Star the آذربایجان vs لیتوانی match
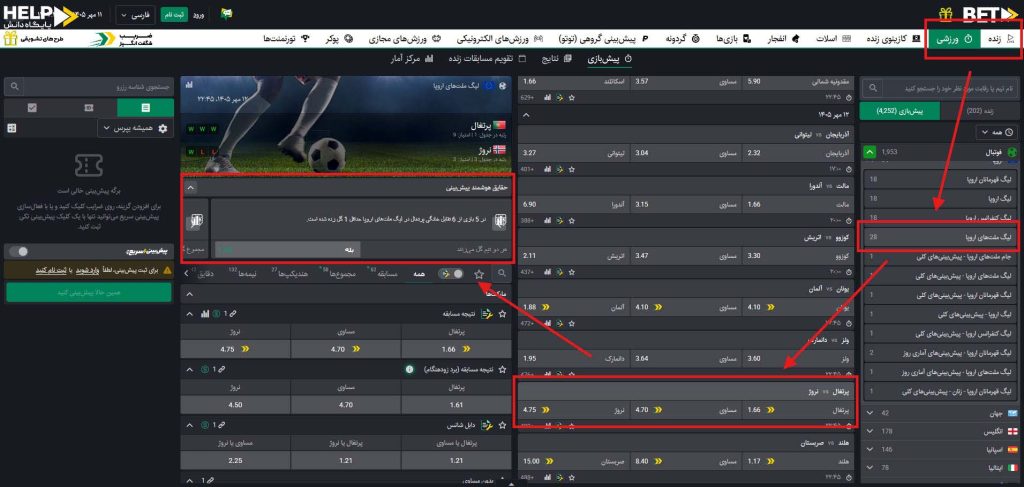1024x487 pixels. click(569, 169)
